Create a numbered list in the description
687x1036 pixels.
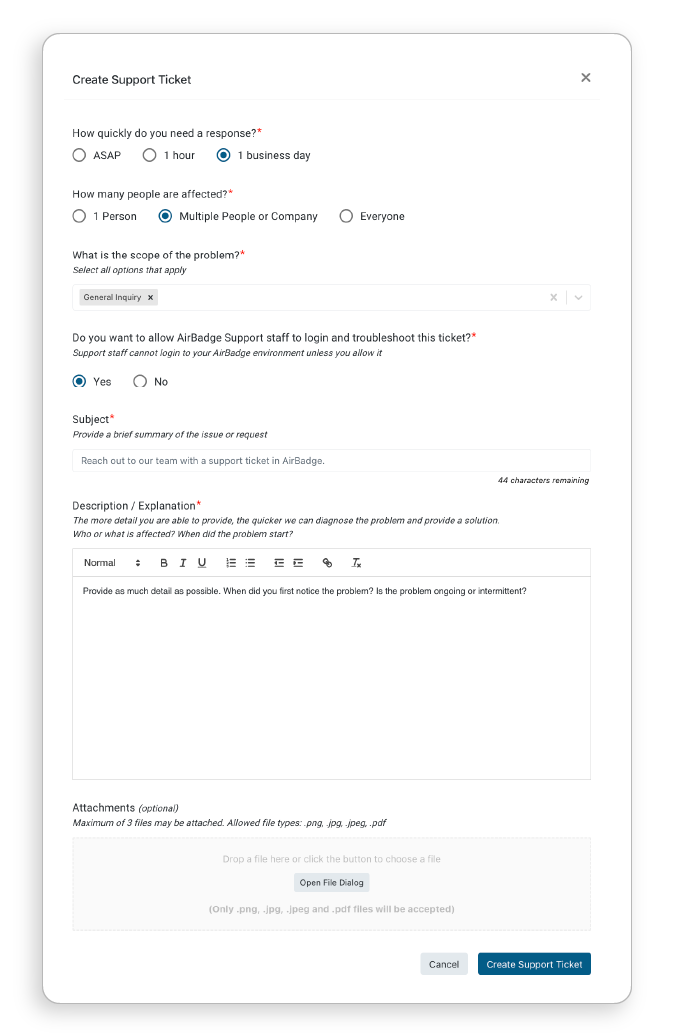(229, 562)
